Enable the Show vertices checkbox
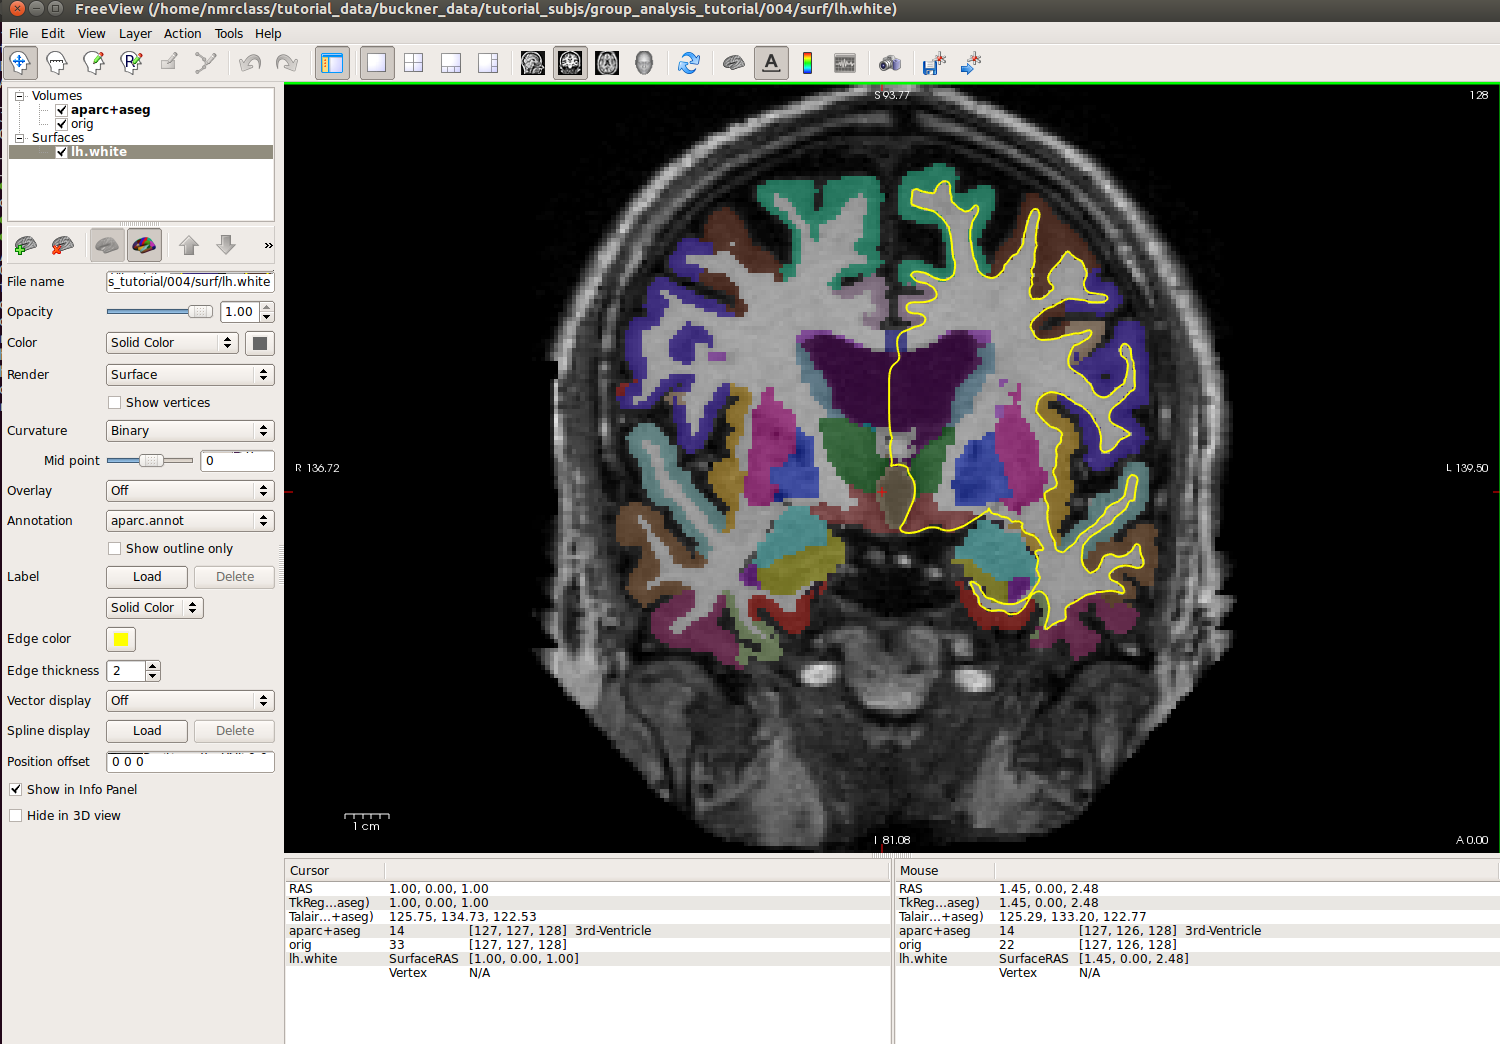Image resolution: width=1500 pixels, height=1044 pixels. tap(115, 403)
